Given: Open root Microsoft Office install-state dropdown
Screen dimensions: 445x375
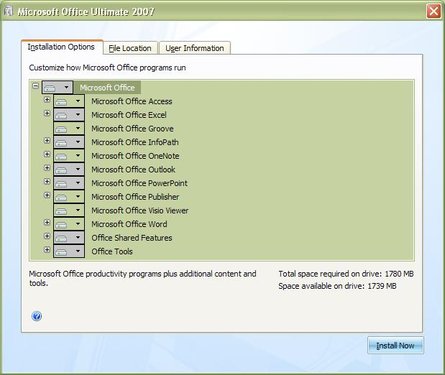Looking at the screenshot, I should (57, 87).
